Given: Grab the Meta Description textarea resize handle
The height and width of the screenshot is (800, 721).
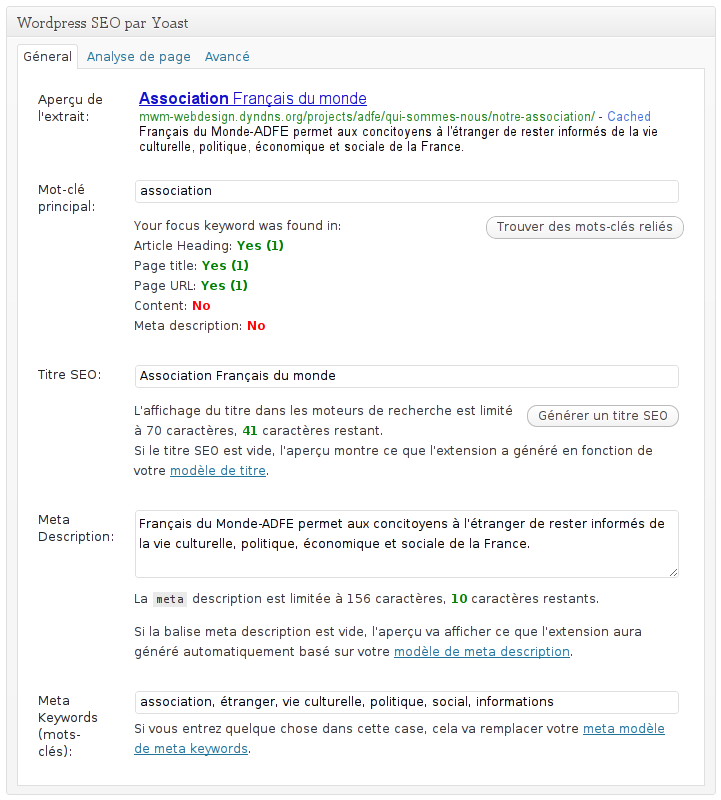Looking at the screenshot, I should click(673, 572).
